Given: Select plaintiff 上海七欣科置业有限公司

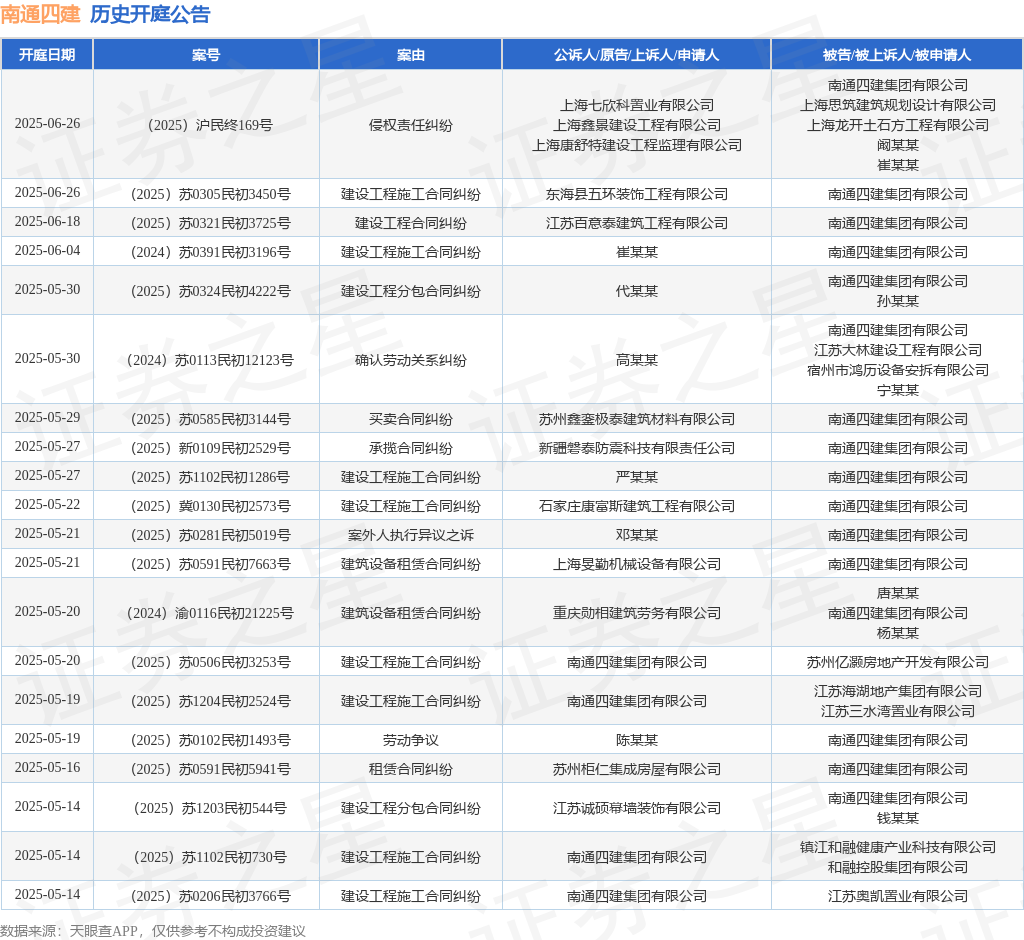Looking at the screenshot, I should click(637, 105).
